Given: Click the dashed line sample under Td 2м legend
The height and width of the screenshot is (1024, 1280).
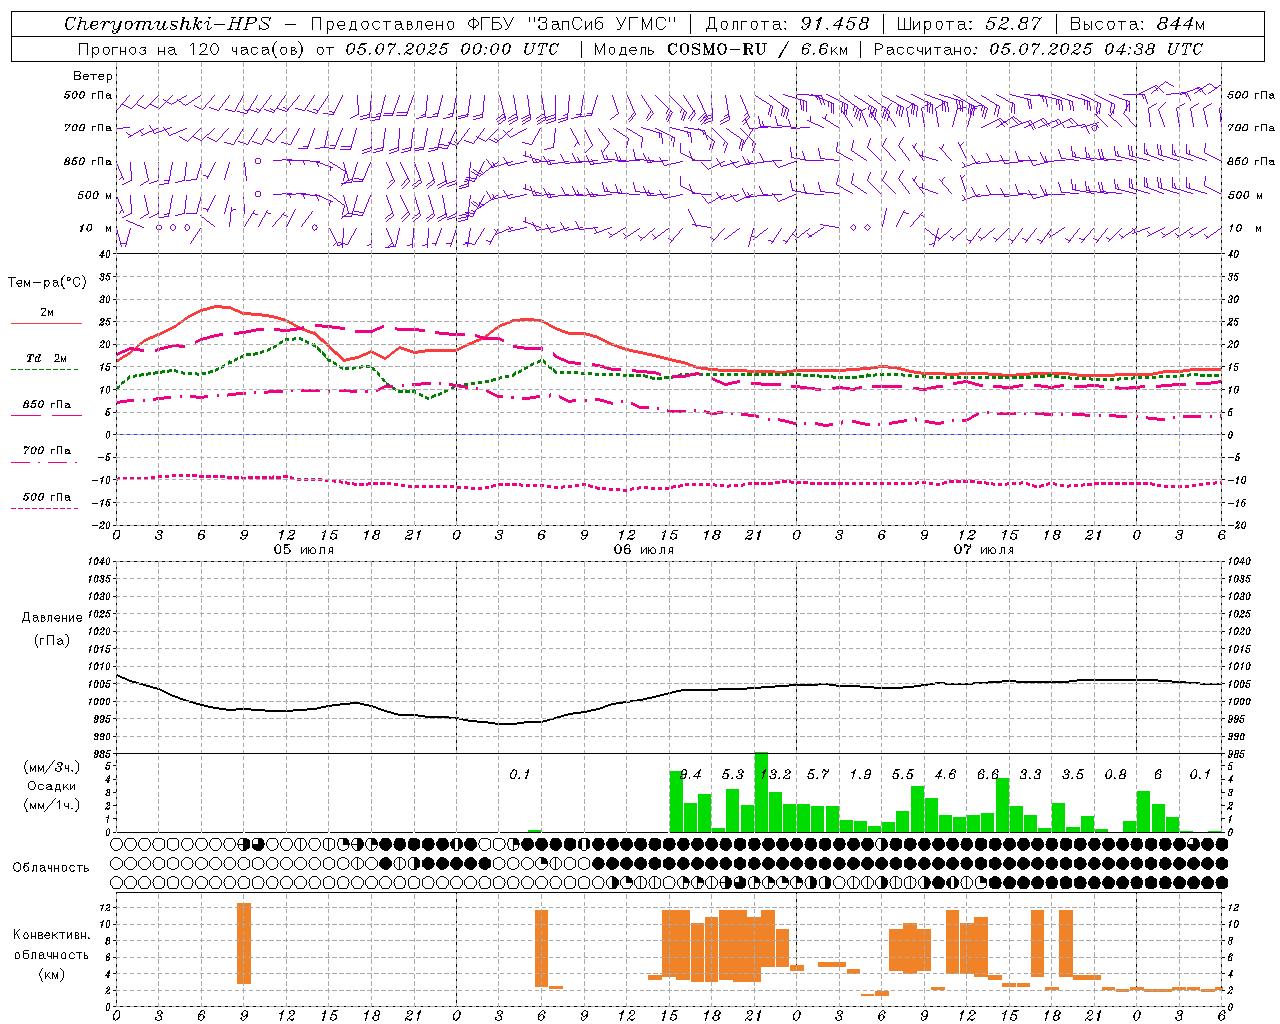Looking at the screenshot, I should (44, 370).
